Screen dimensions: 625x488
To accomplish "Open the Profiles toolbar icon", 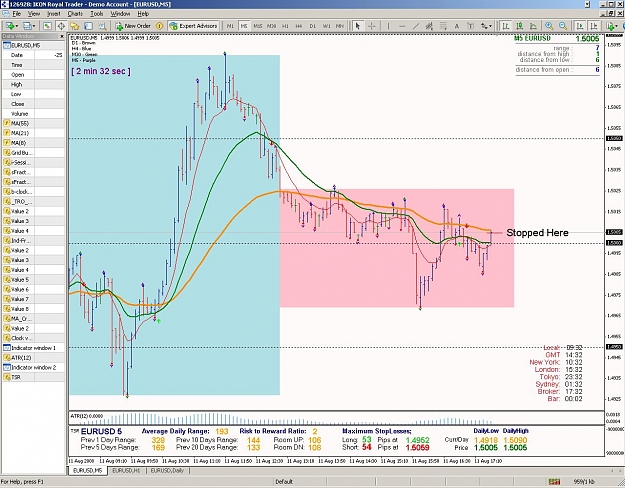I will 27,26.
